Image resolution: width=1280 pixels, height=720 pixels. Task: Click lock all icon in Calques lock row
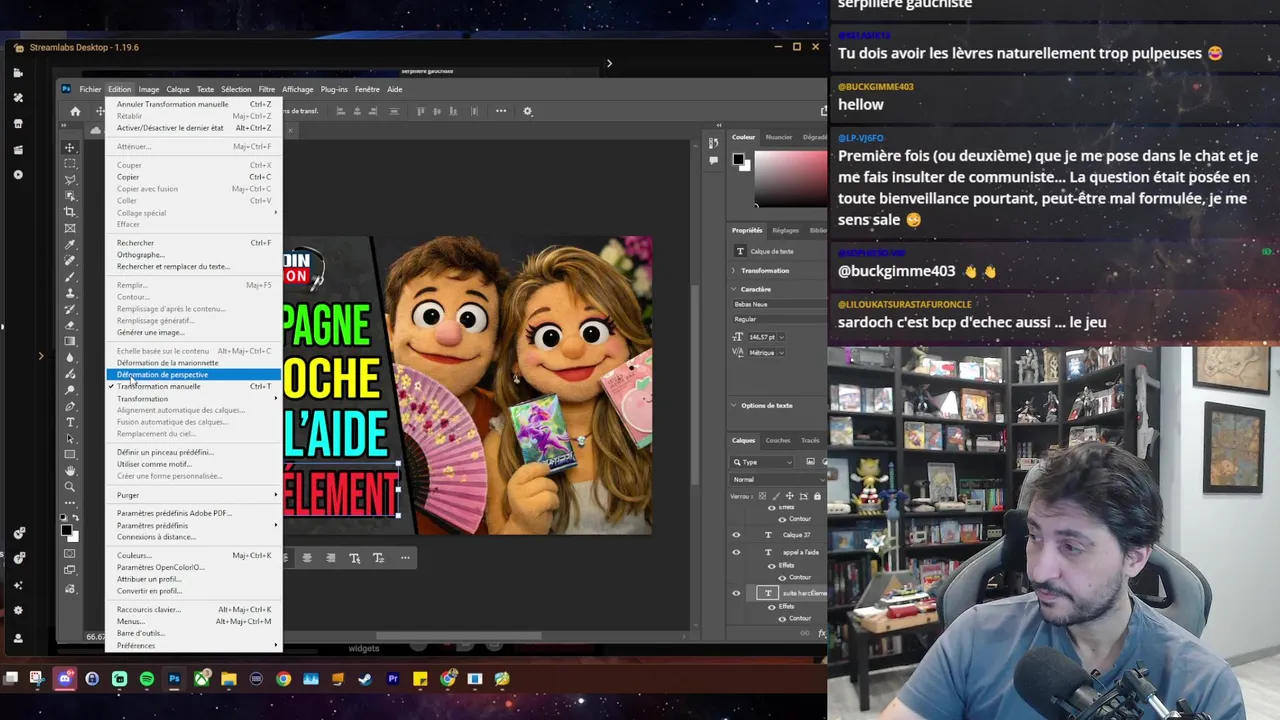pyautogui.click(x=817, y=496)
